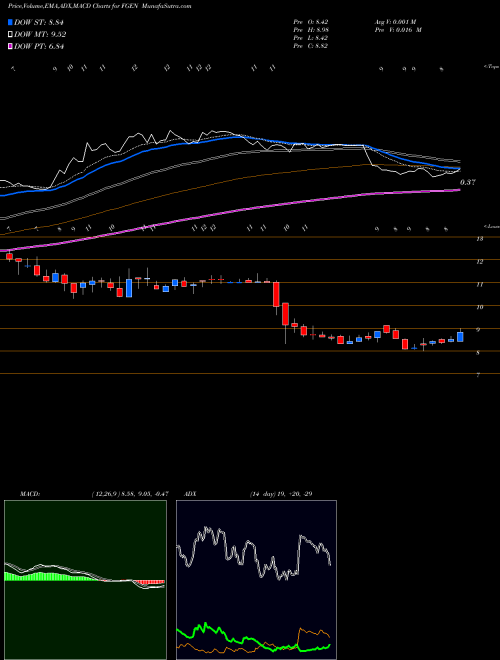Click the MACD parameters '(12,26,9) 8.58, 9.05, -0.47'
Image resolution: width=500 pixels, height=660 pixels.
pyautogui.click(x=130, y=494)
